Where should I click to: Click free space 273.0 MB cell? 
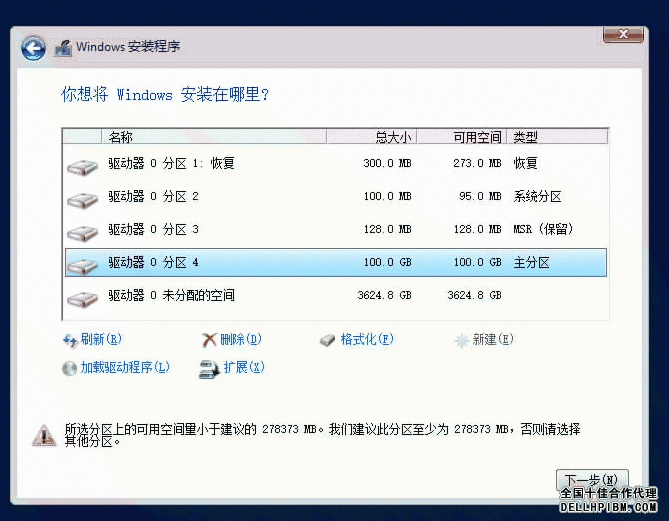point(477,163)
